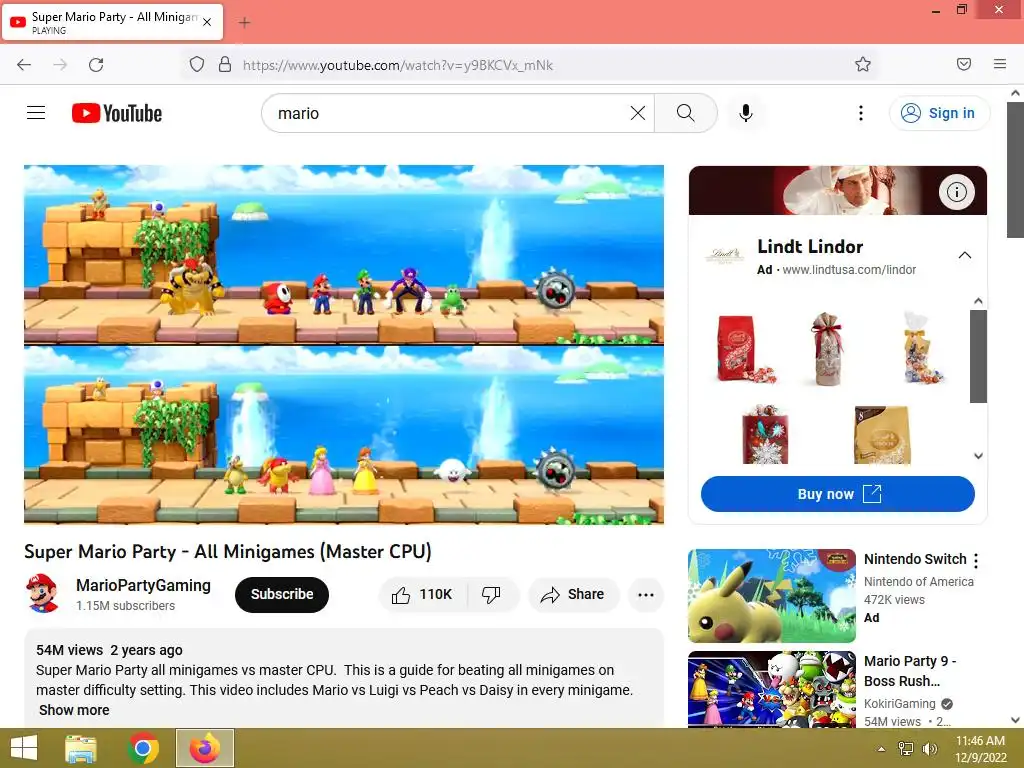The image size is (1024, 768).
Task: Open Windows Start menu
Action: point(24,748)
